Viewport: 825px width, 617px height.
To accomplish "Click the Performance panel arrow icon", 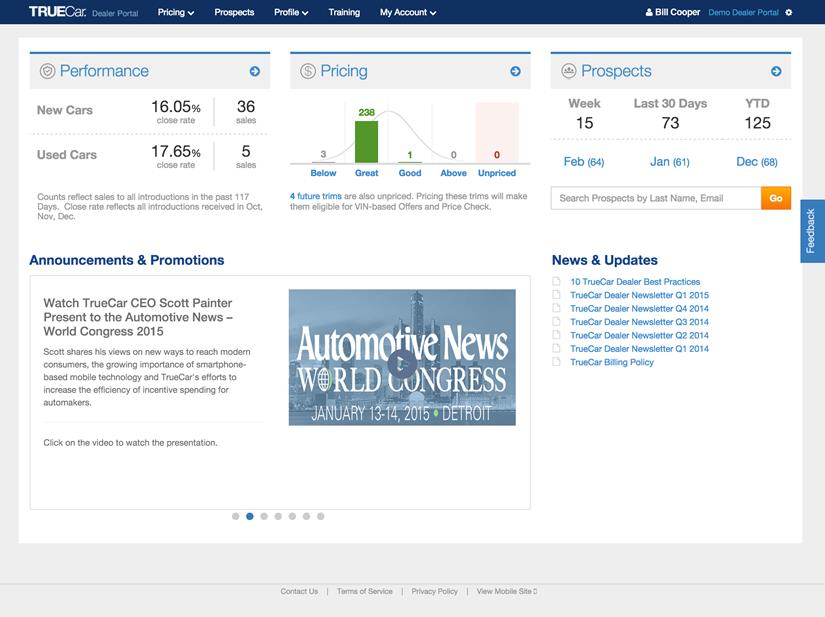I will (255, 71).
